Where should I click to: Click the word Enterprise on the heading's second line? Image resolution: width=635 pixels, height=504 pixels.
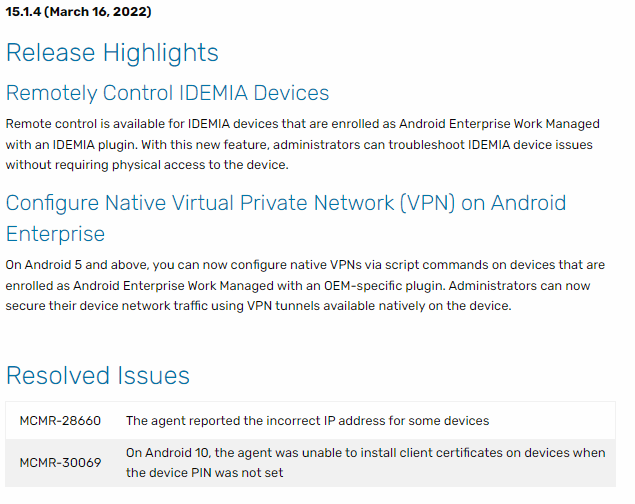55,234
